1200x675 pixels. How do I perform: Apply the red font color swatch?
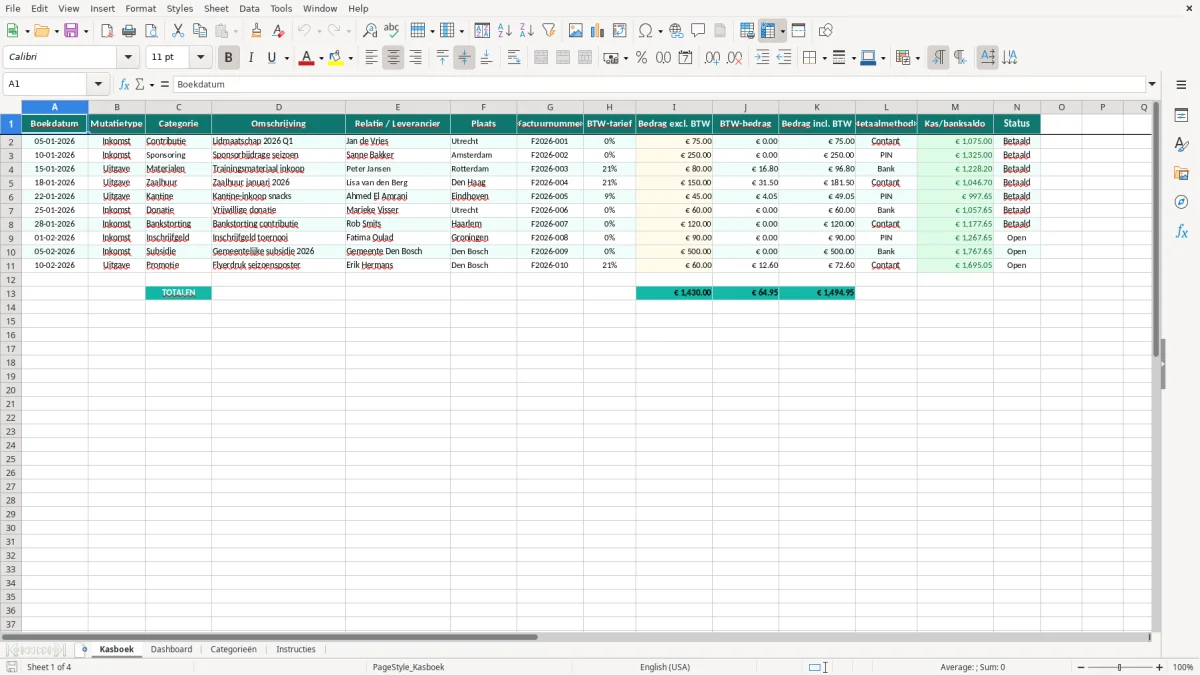tap(306, 58)
